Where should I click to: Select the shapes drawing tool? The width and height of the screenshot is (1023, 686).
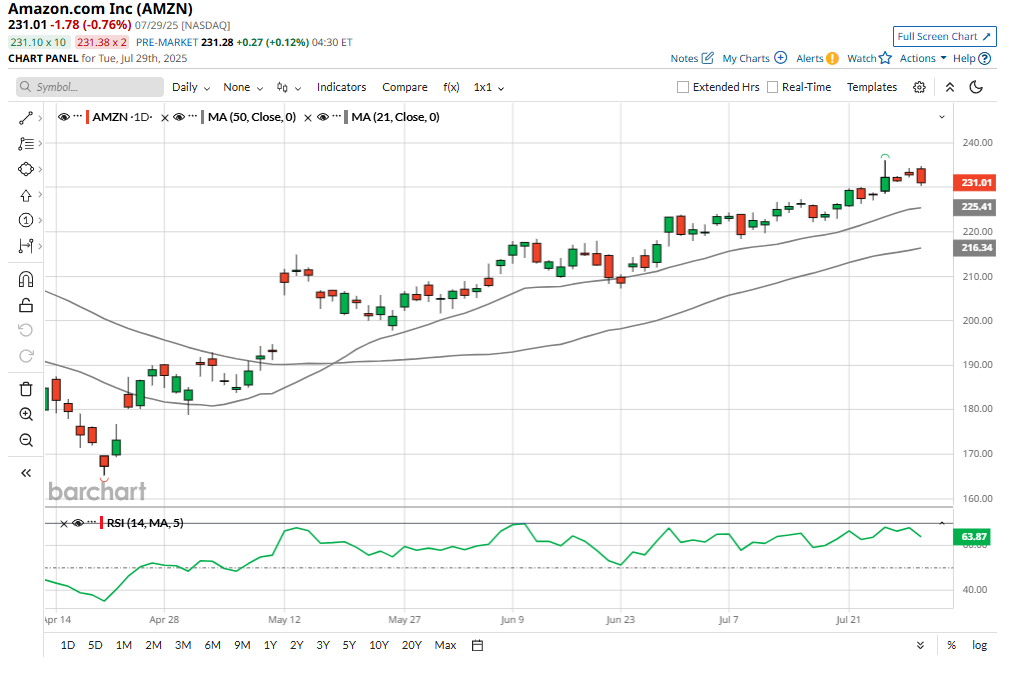coord(25,169)
